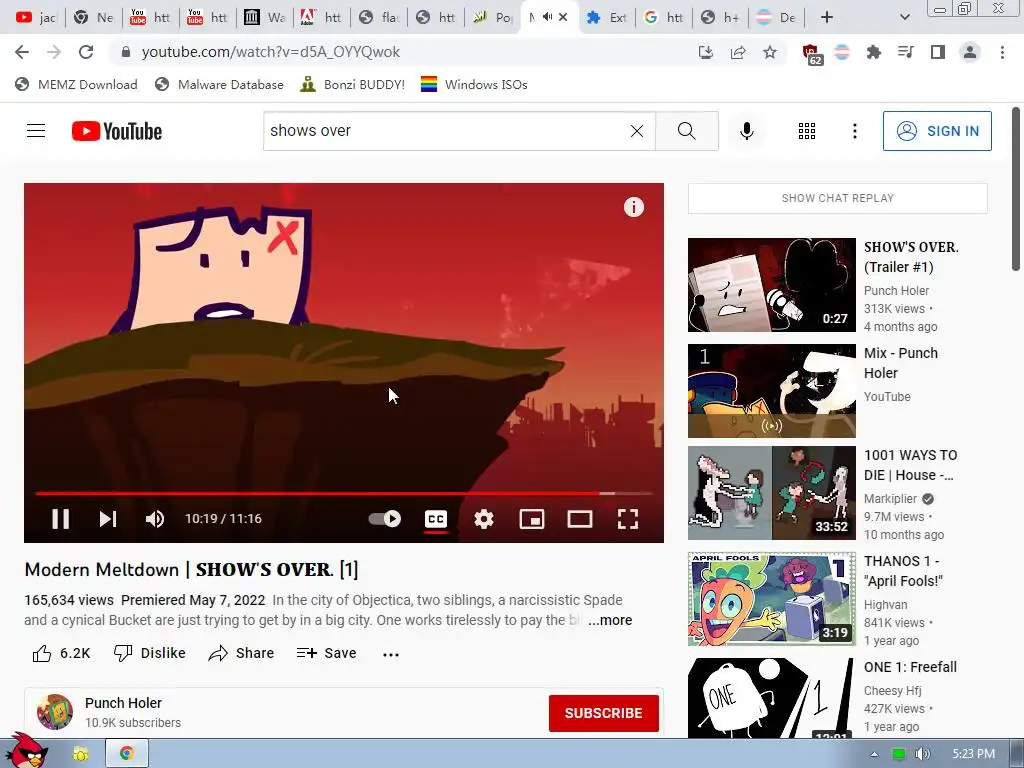This screenshot has width=1024, height=768.
Task: Click the search magnifier button
Action: click(686, 131)
